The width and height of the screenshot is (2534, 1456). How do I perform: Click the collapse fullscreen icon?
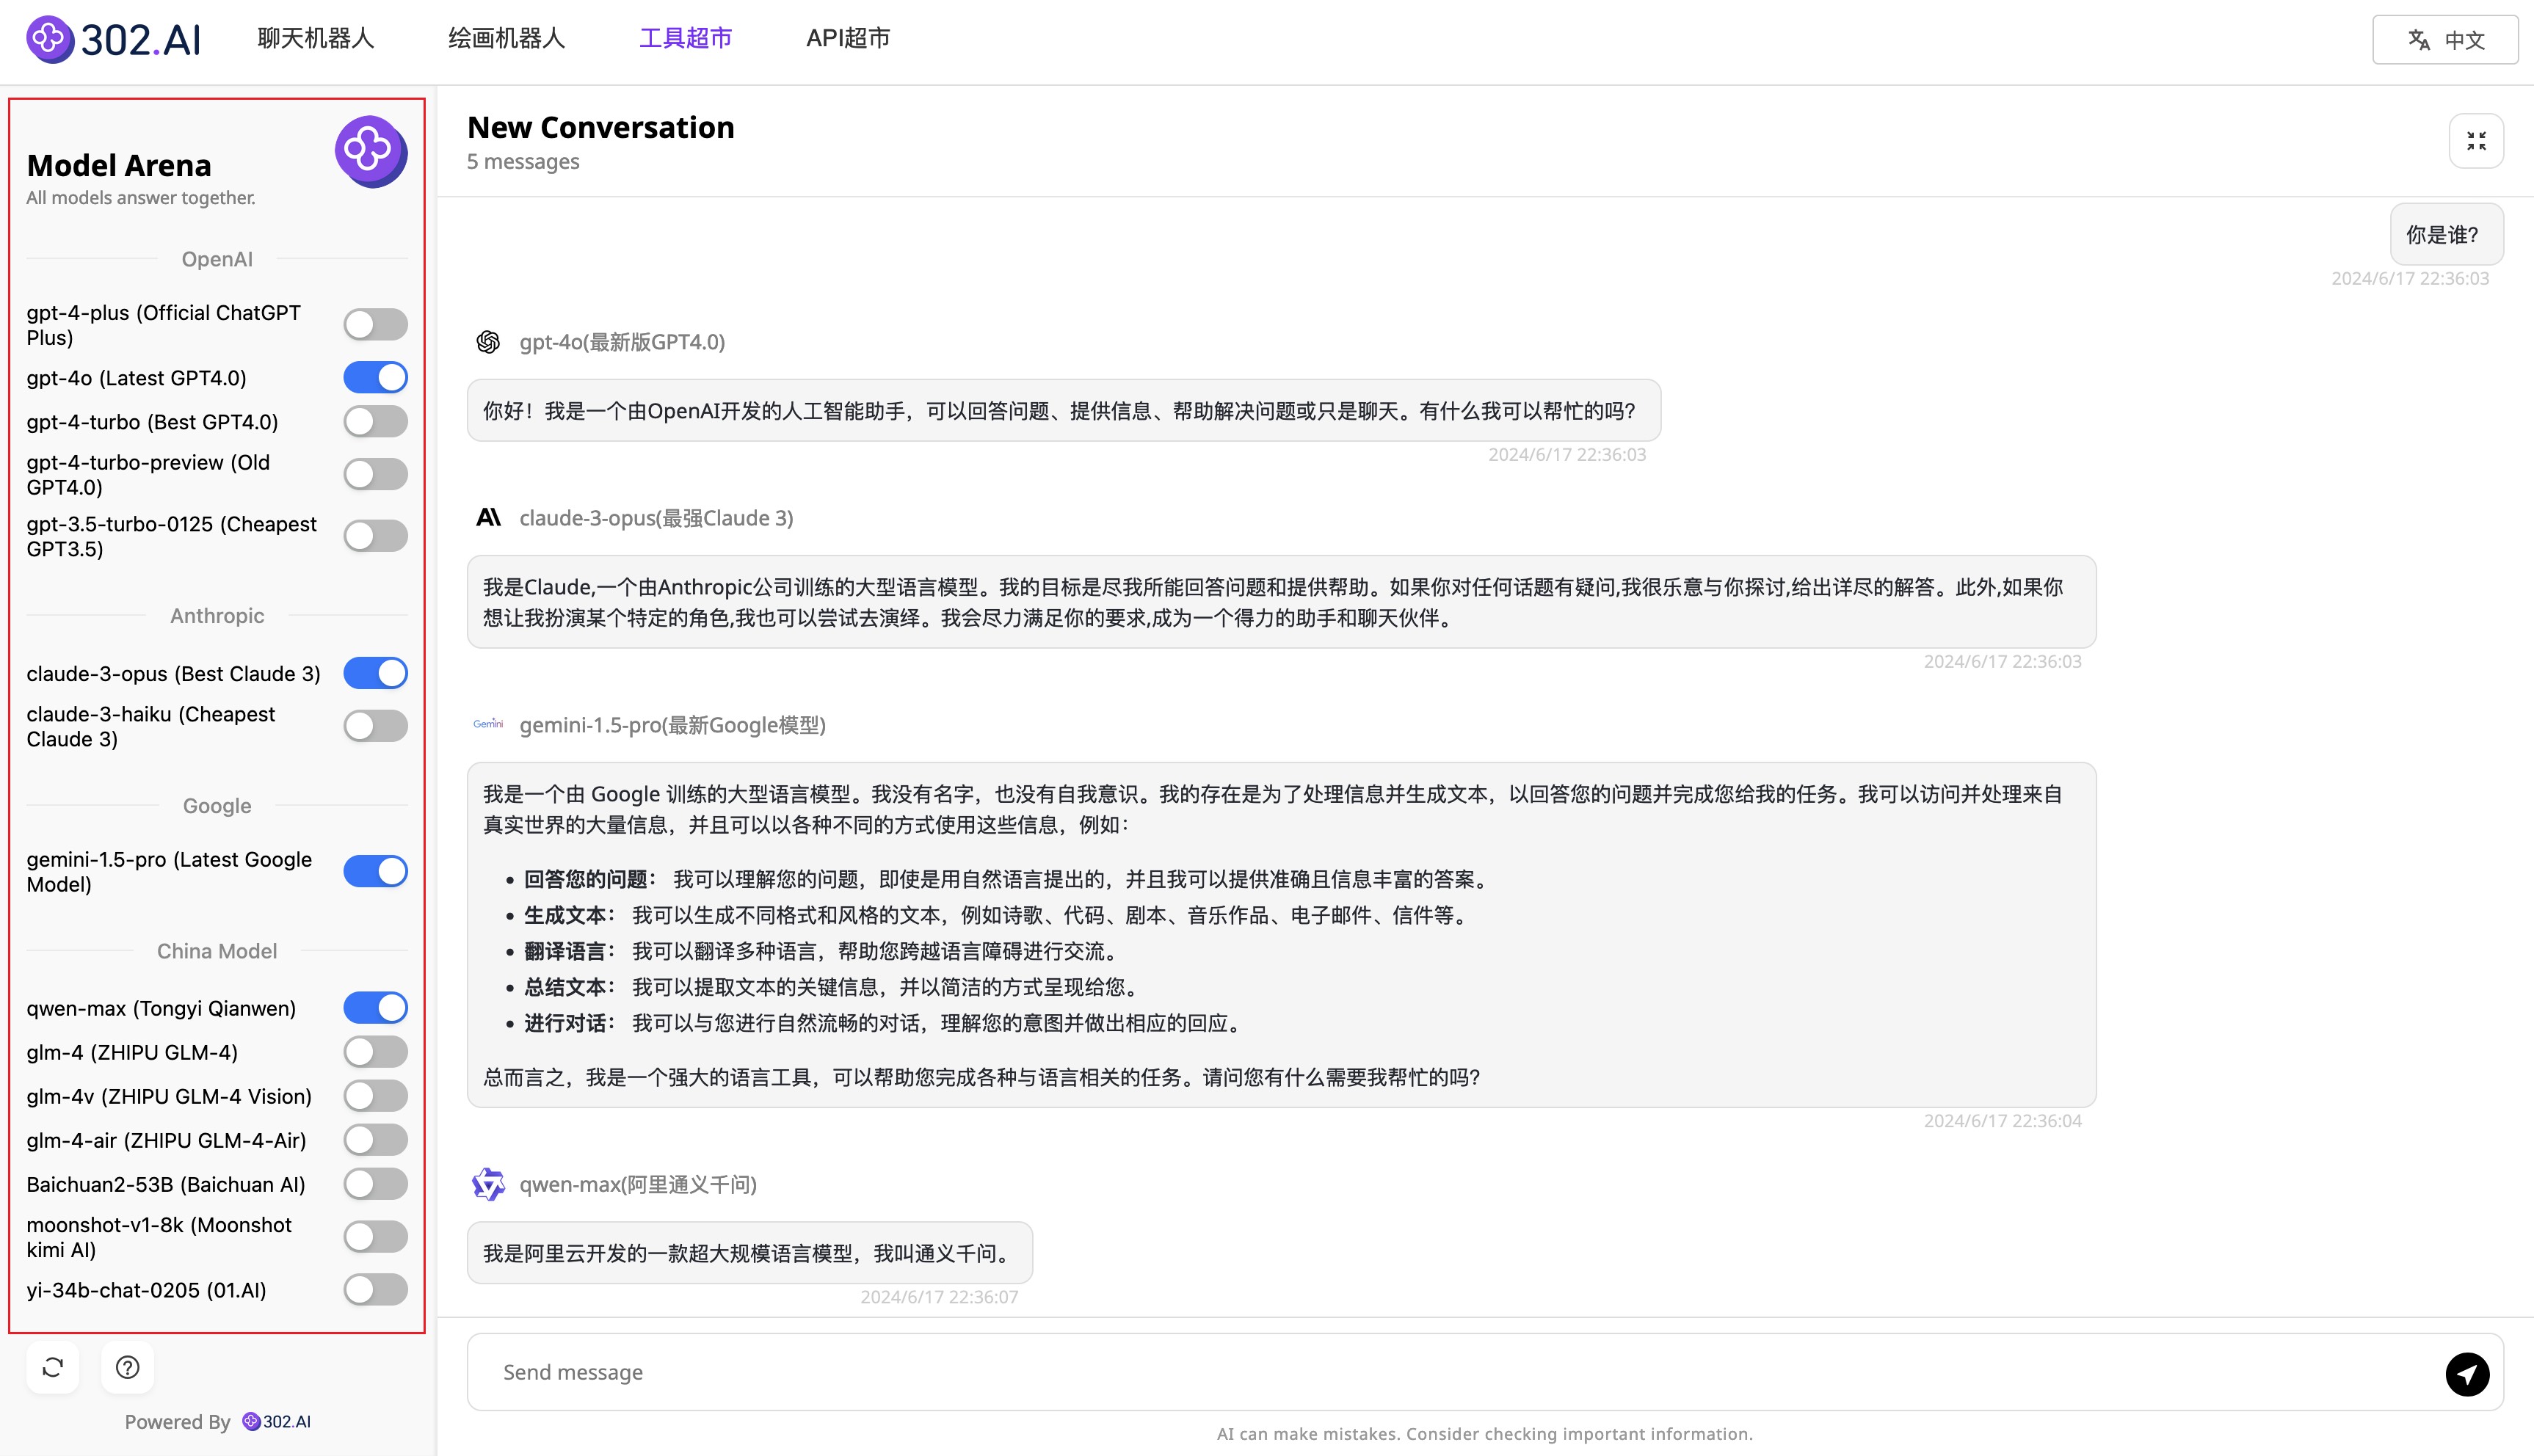(x=2476, y=141)
